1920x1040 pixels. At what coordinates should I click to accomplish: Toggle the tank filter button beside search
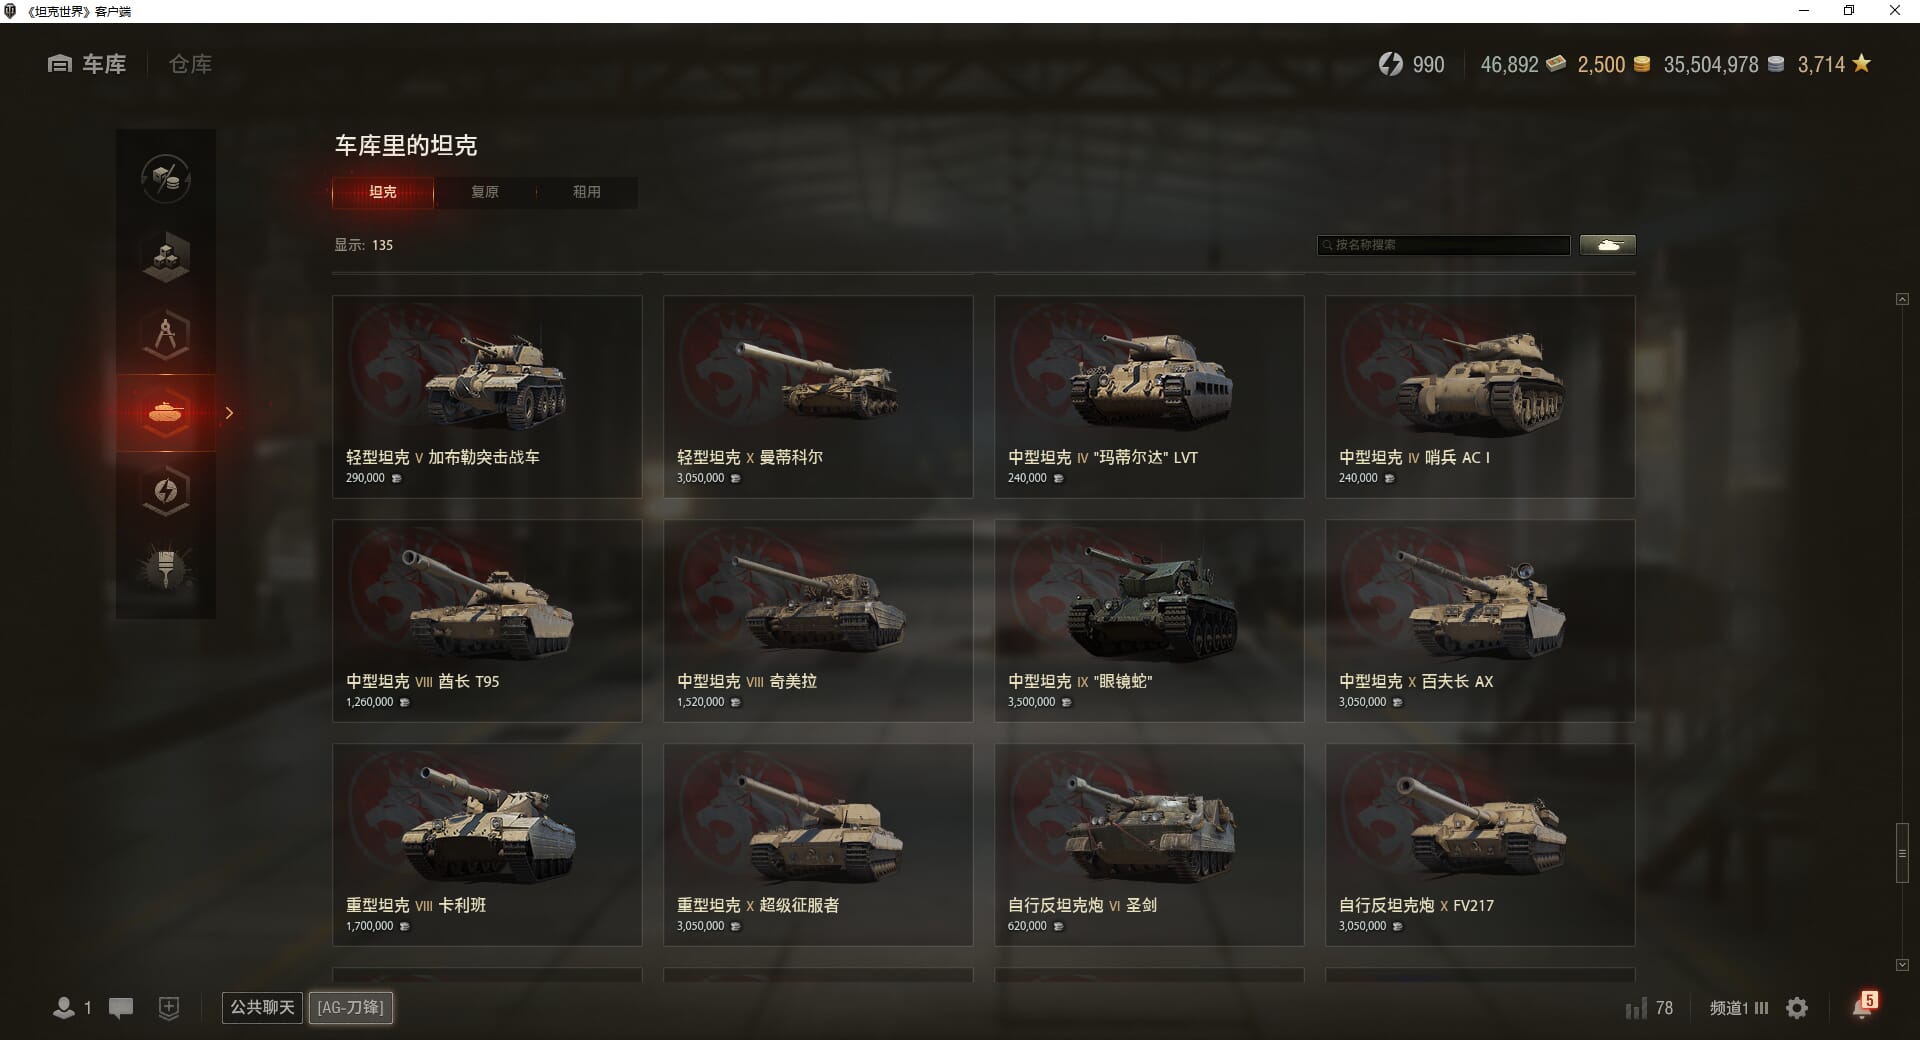point(1608,245)
